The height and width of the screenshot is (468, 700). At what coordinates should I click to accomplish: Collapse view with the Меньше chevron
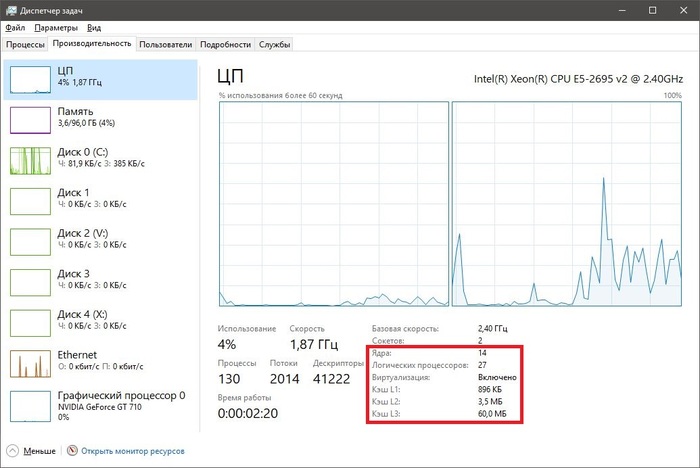[x=13, y=451]
